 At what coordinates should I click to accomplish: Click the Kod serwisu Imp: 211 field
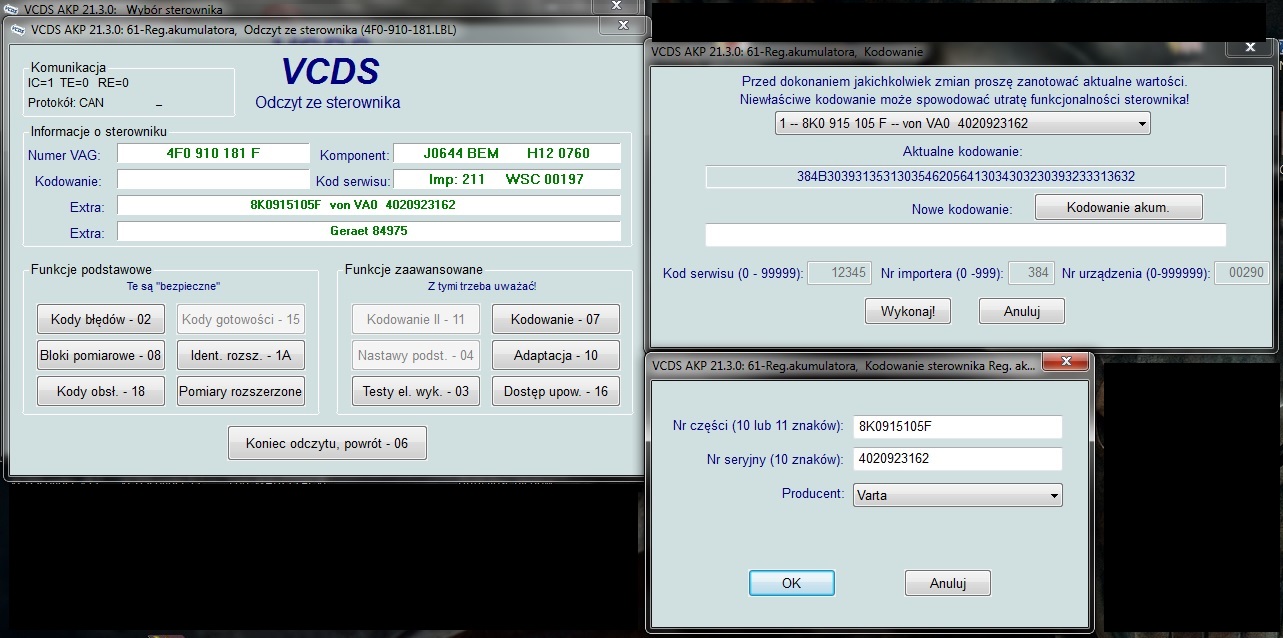[x=507, y=179]
